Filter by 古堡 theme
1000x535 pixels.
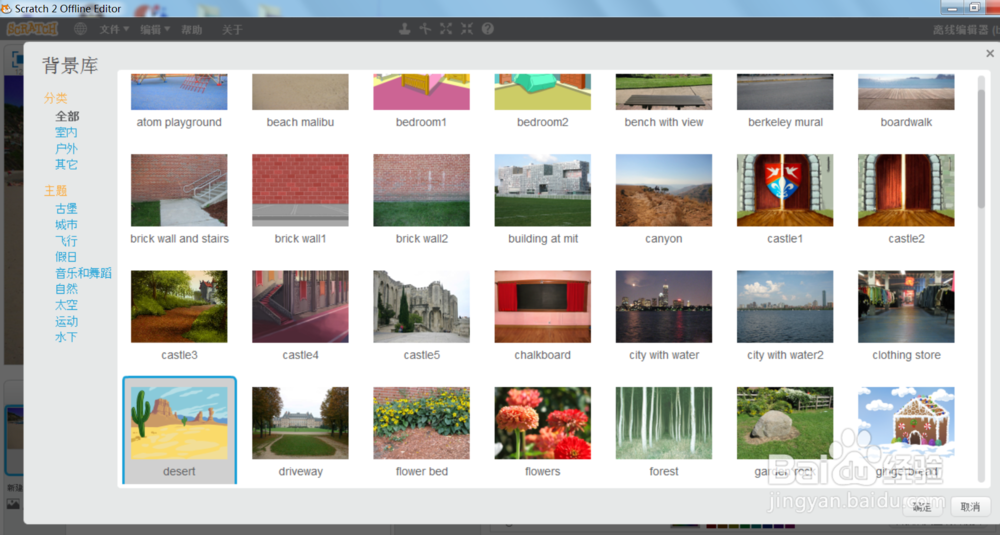[x=66, y=209]
